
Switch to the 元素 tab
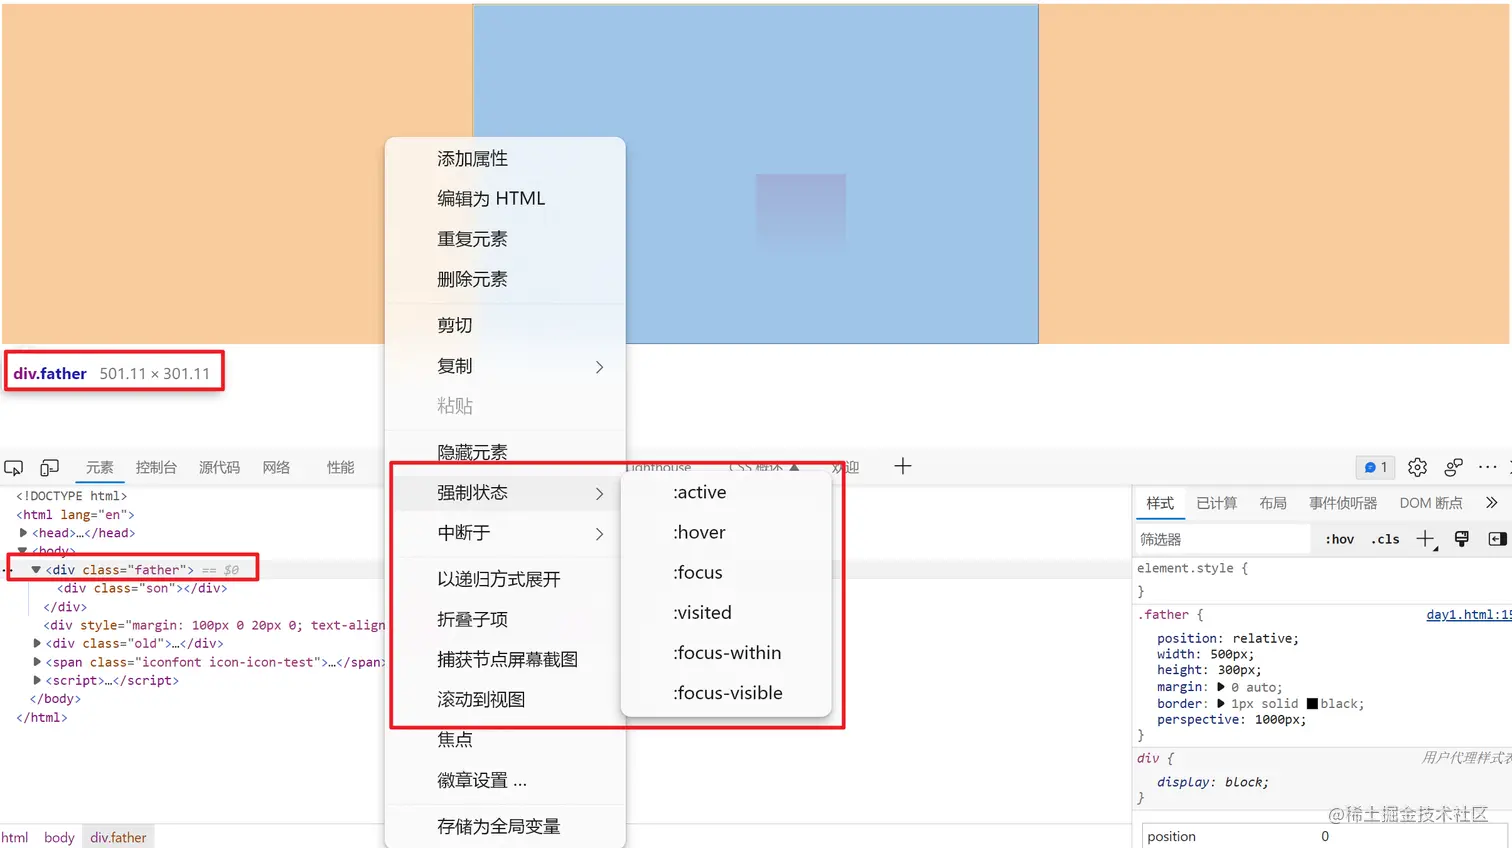click(x=99, y=467)
